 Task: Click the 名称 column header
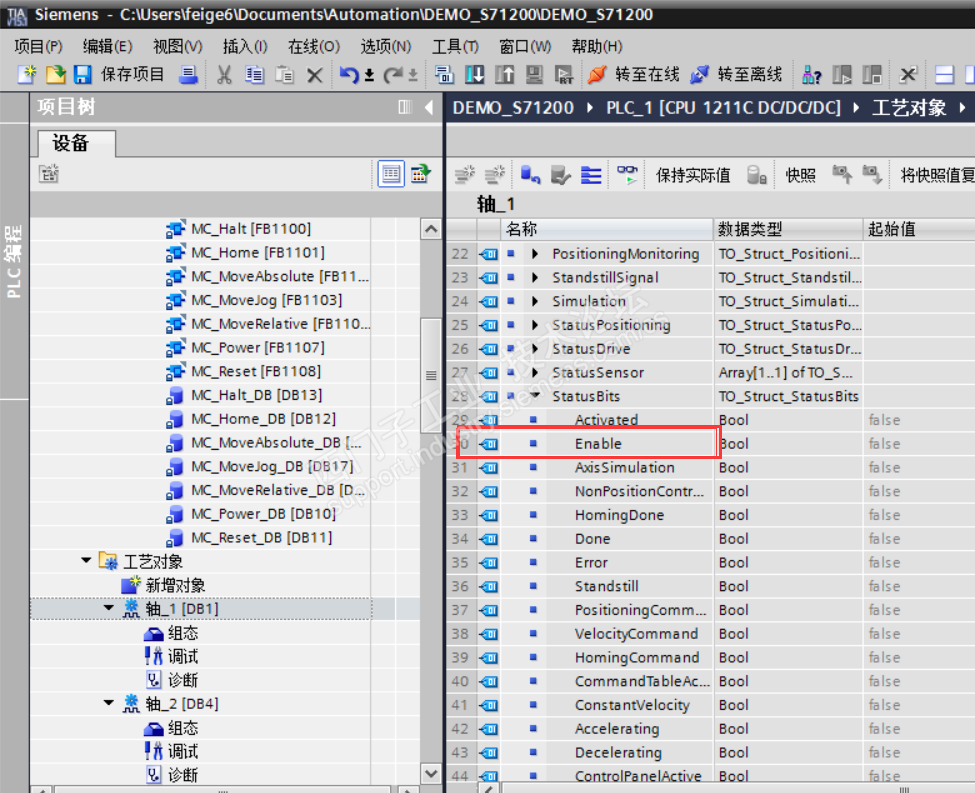[x=607, y=229]
